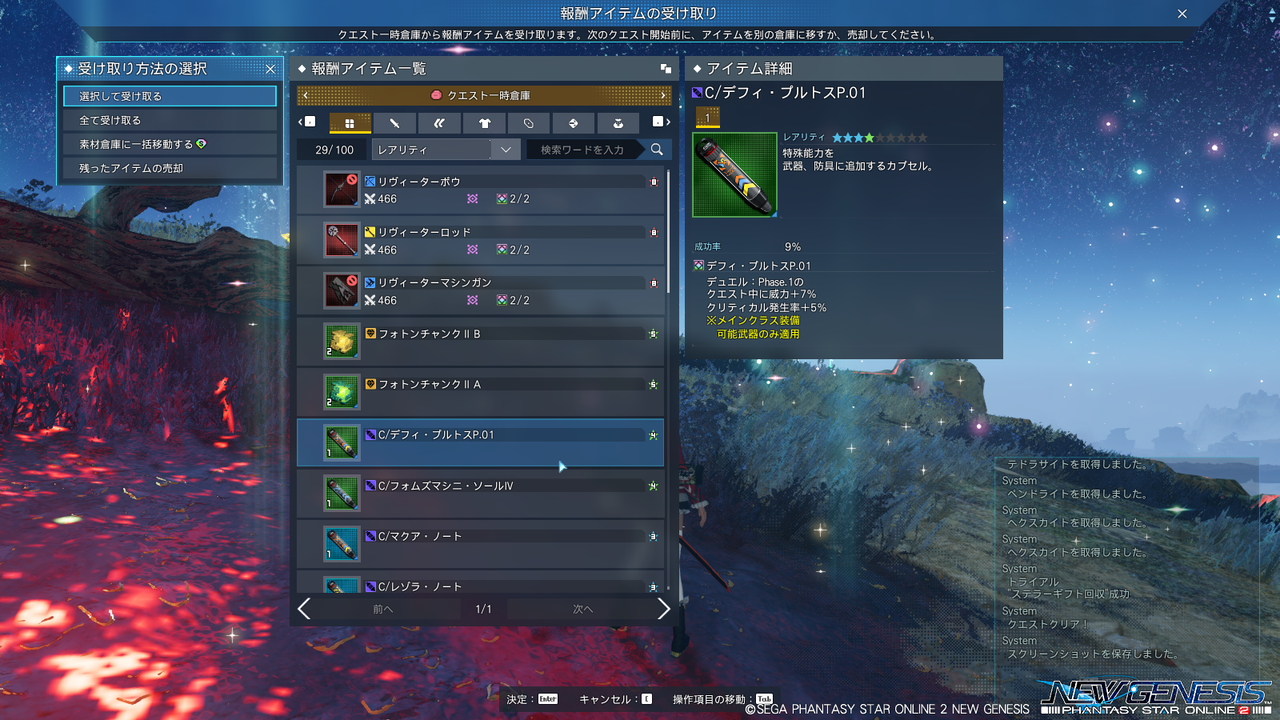The width and height of the screenshot is (1280, 720).
Task: Select C/レゾラ・ノート item row
Action: [x=481, y=581]
